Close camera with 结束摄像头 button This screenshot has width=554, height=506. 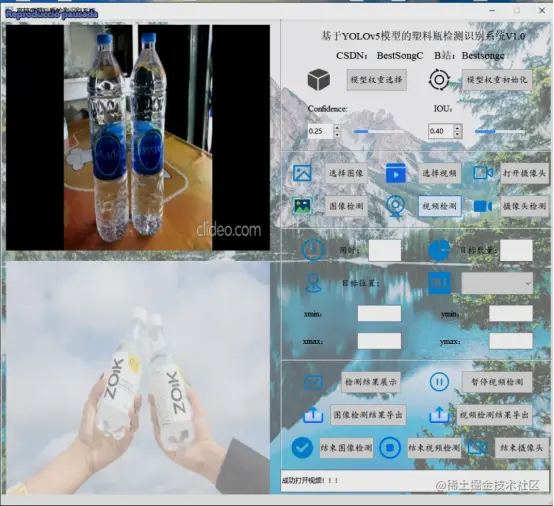click(521, 448)
